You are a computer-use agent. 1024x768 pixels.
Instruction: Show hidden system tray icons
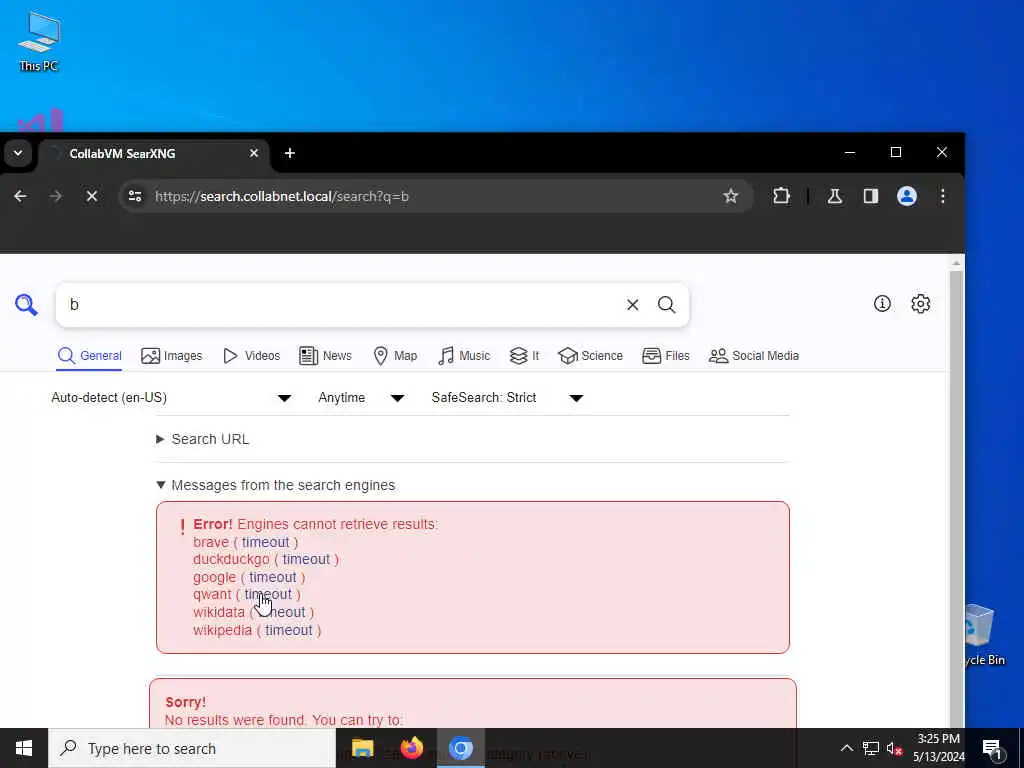846,748
